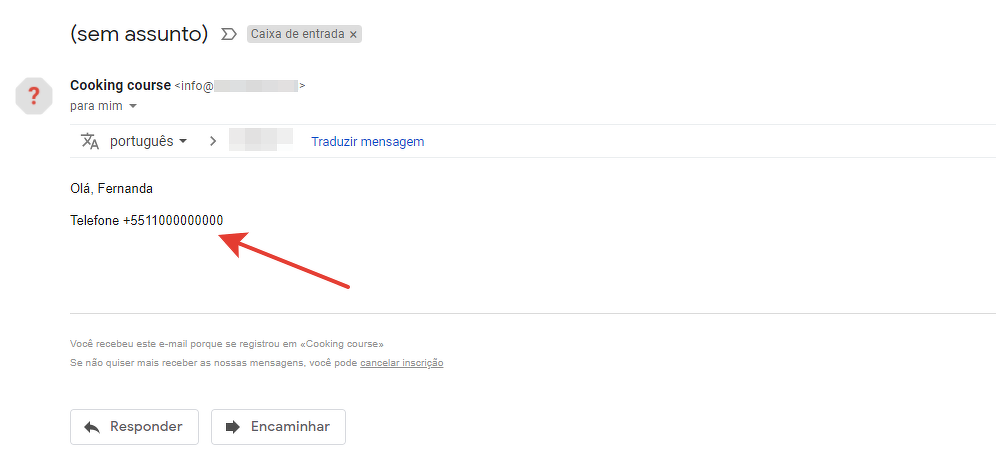Click the Caixa de entrada label chip
Viewport: 996px width, 473px height.
(x=304, y=34)
